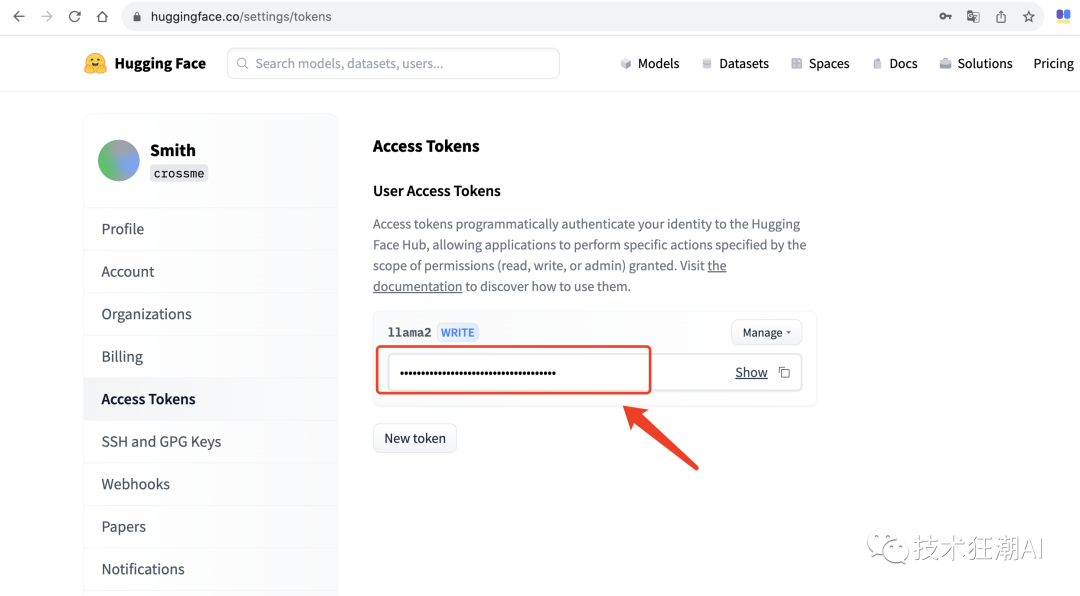Viewport: 1080px width, 596px height.
Task: Open the Billing settings section
Action: (122, 356)
